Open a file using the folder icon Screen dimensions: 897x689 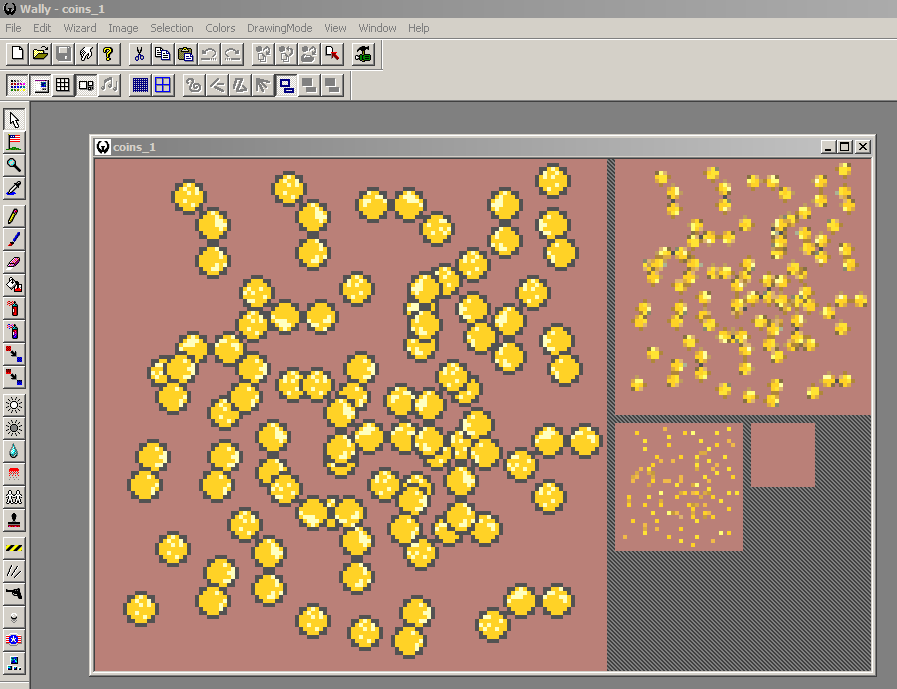click(40, 54)
